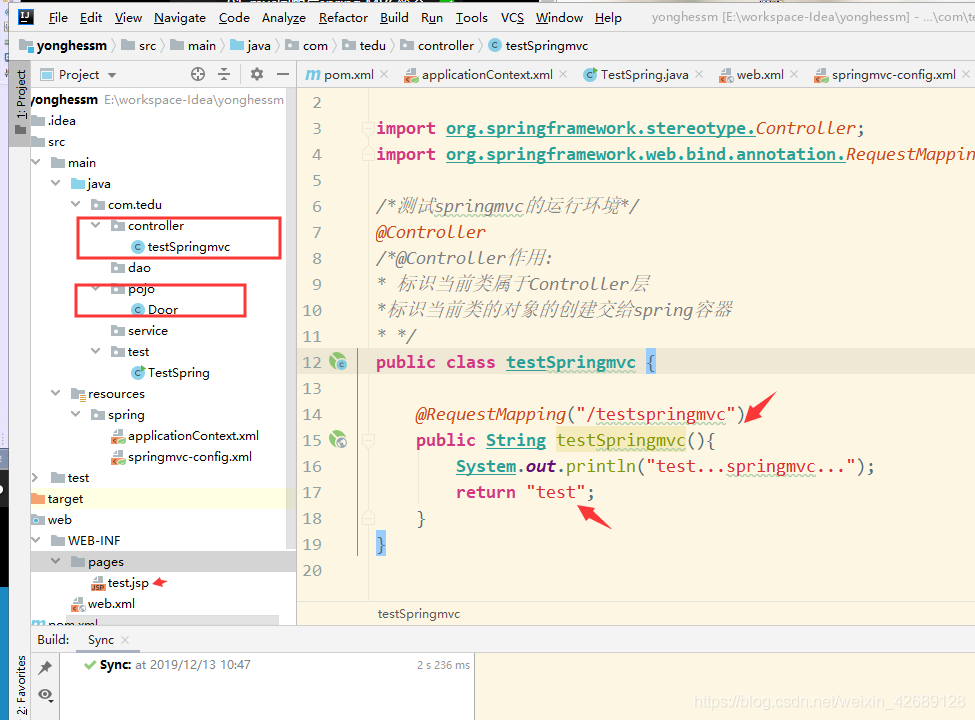The width and height of the screenshot is (975, 720).
Task: Collapse the WEB-INF folder chevron
Action: point(36,540)
